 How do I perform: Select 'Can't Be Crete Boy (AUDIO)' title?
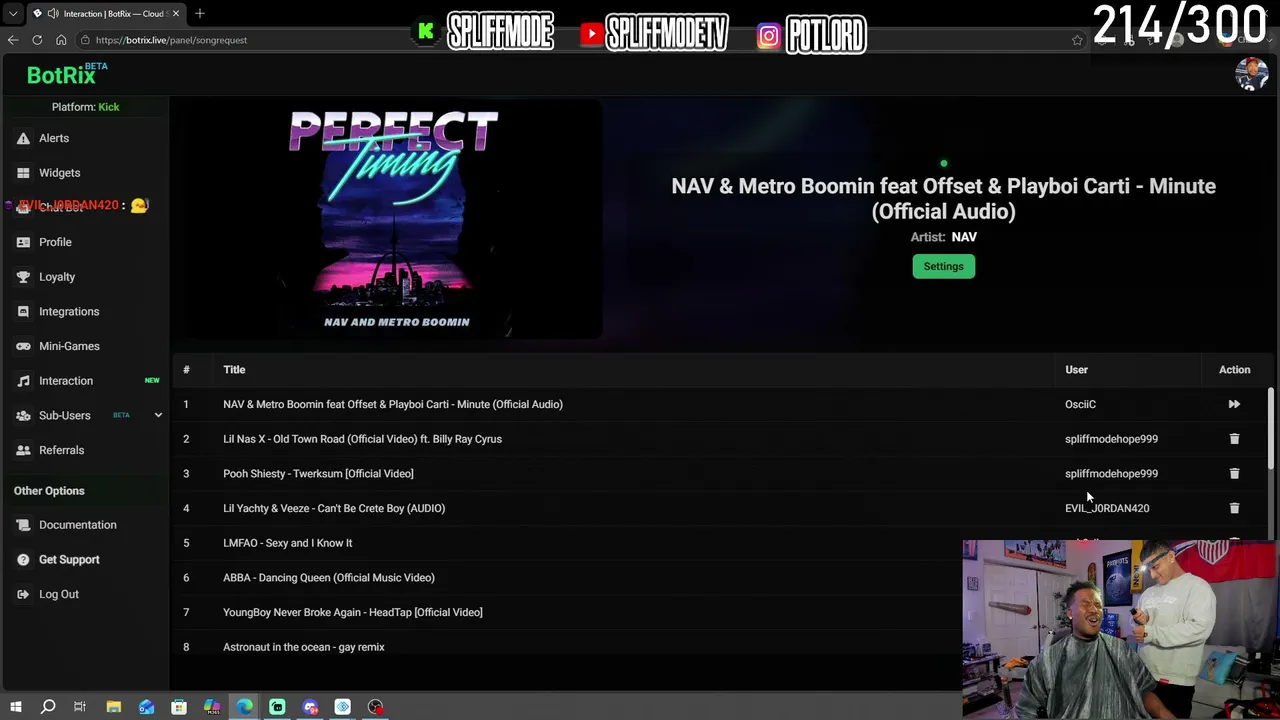[334, 508]
